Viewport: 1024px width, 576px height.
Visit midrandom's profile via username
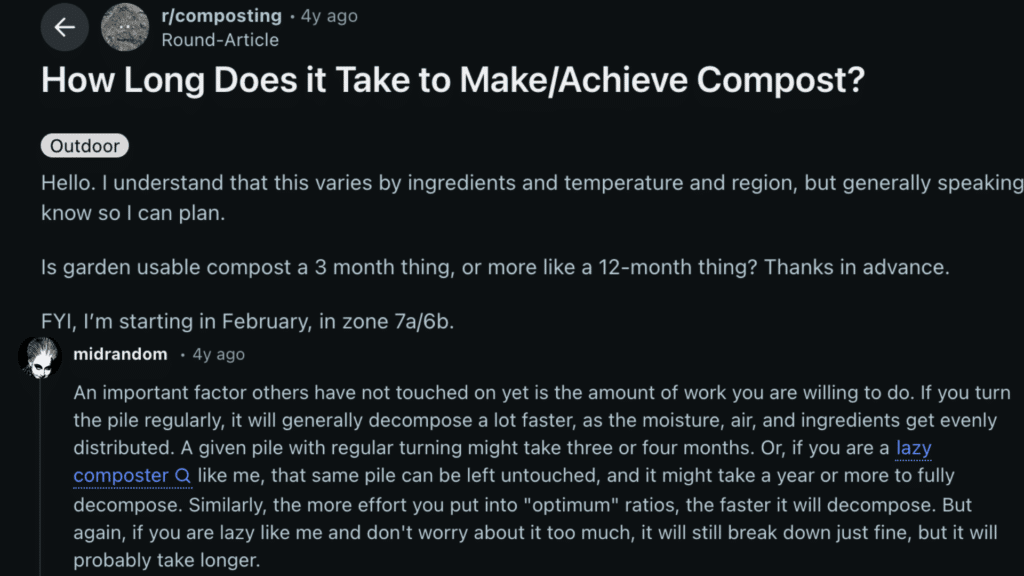click(x=120, y=353)
